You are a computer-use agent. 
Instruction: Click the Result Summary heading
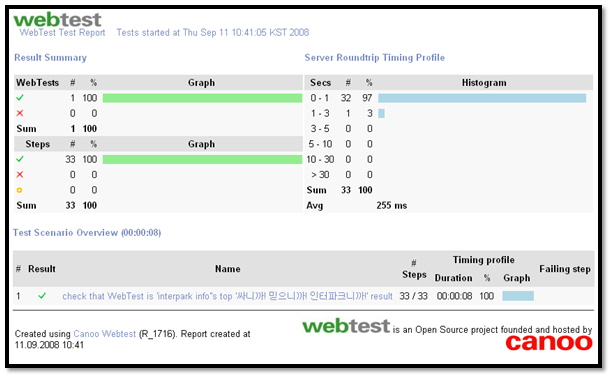click(50, 57)
